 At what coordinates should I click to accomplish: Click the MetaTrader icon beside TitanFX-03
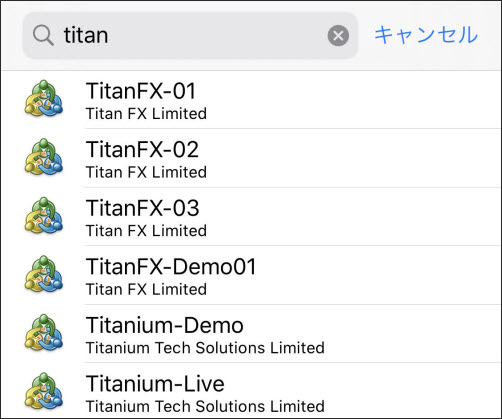pyautogui.click(x=44, y=216)
